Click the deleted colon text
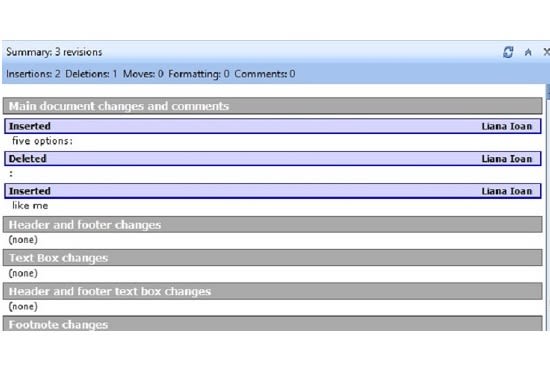Image resolution: width=550 pixels, height=370 pixels. [11, 173]
